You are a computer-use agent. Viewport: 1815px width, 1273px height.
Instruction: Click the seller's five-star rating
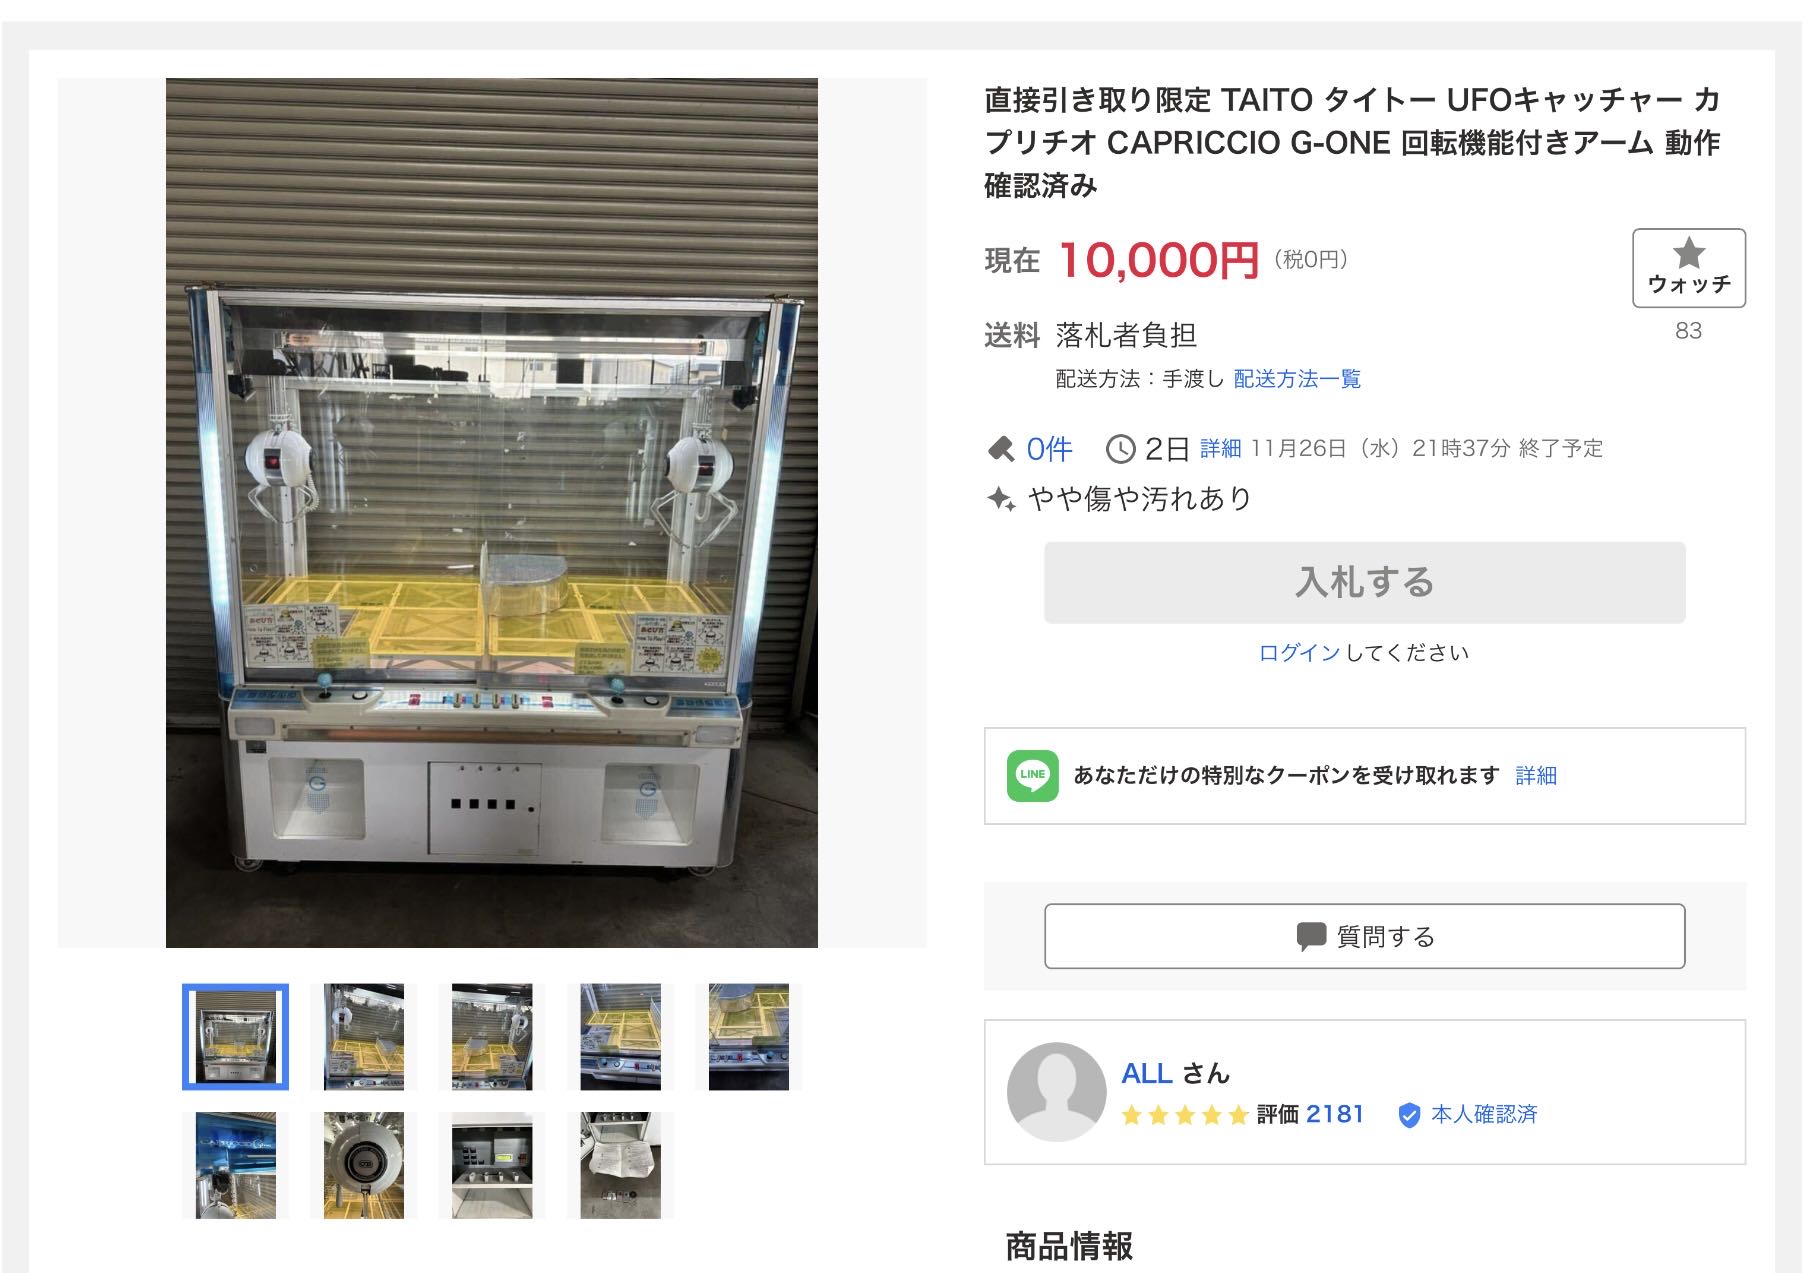tap(1185, 1115)
